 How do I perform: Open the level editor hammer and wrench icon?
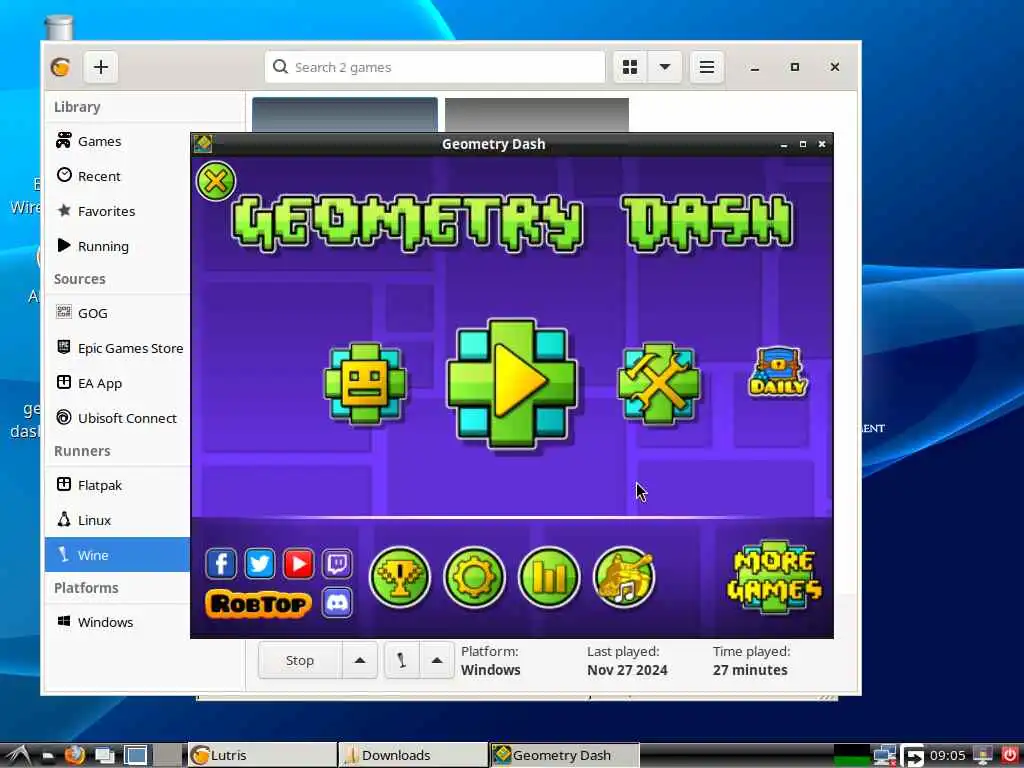pyautogui.click(x=658, y=383)
